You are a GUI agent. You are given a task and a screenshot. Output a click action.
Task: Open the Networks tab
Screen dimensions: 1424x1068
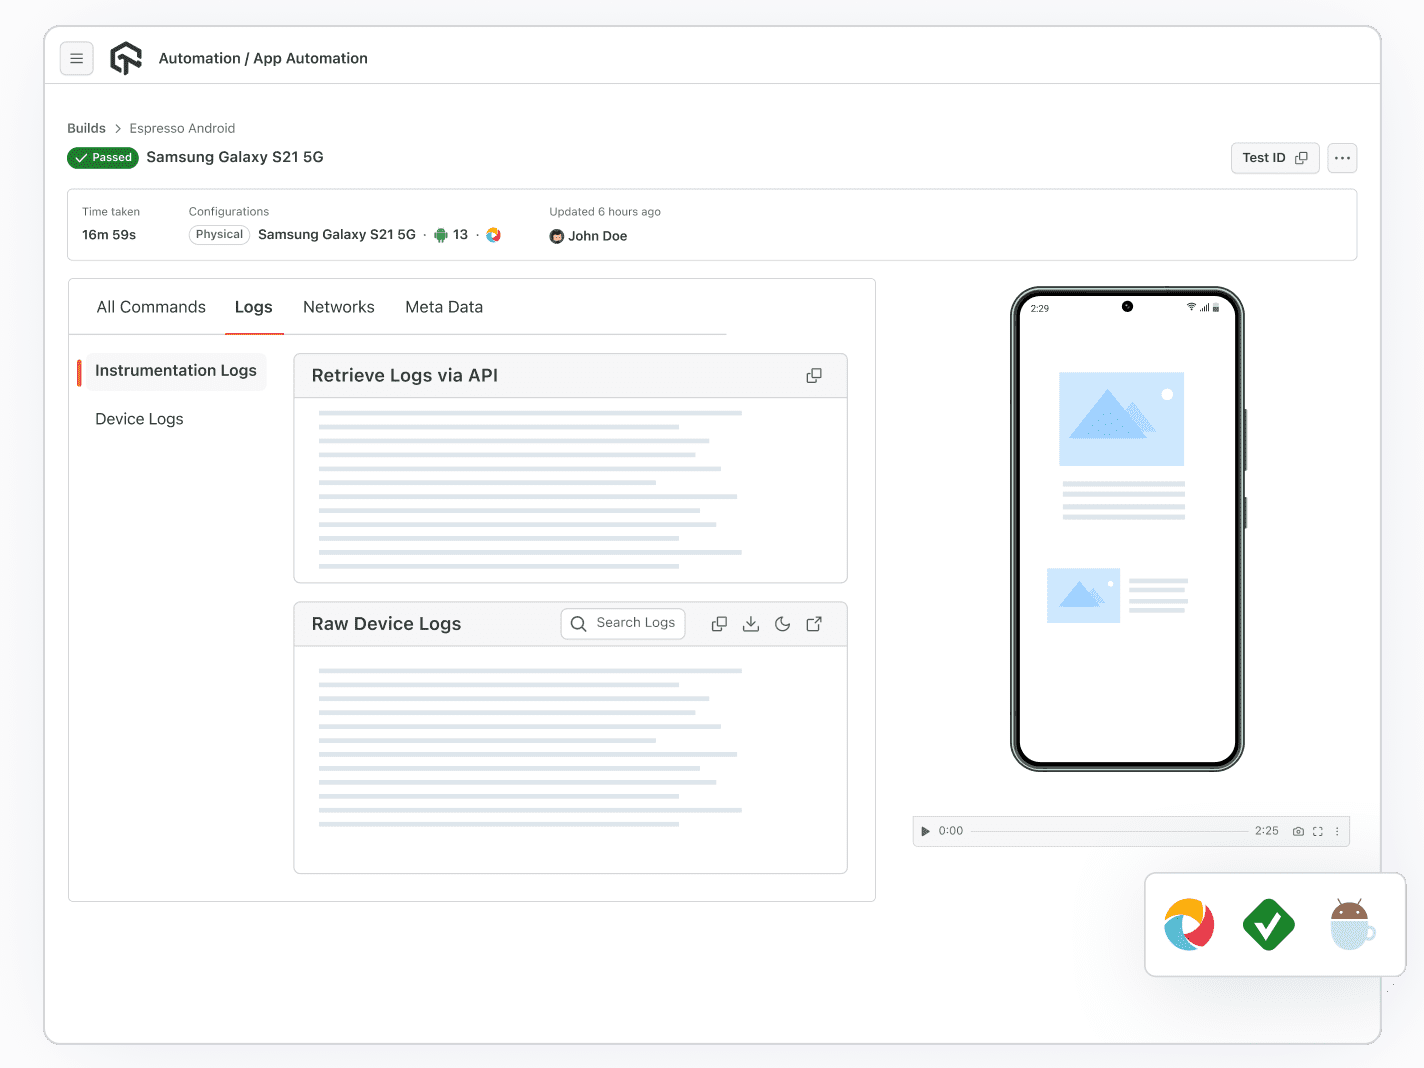point(339,307)
